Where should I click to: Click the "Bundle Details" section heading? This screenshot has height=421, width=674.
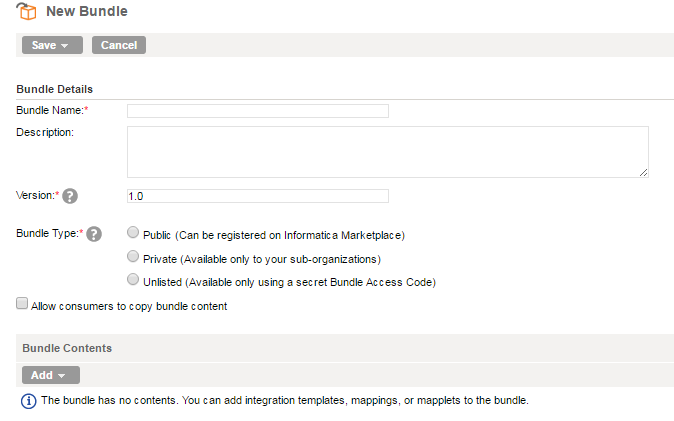[55, 89]
